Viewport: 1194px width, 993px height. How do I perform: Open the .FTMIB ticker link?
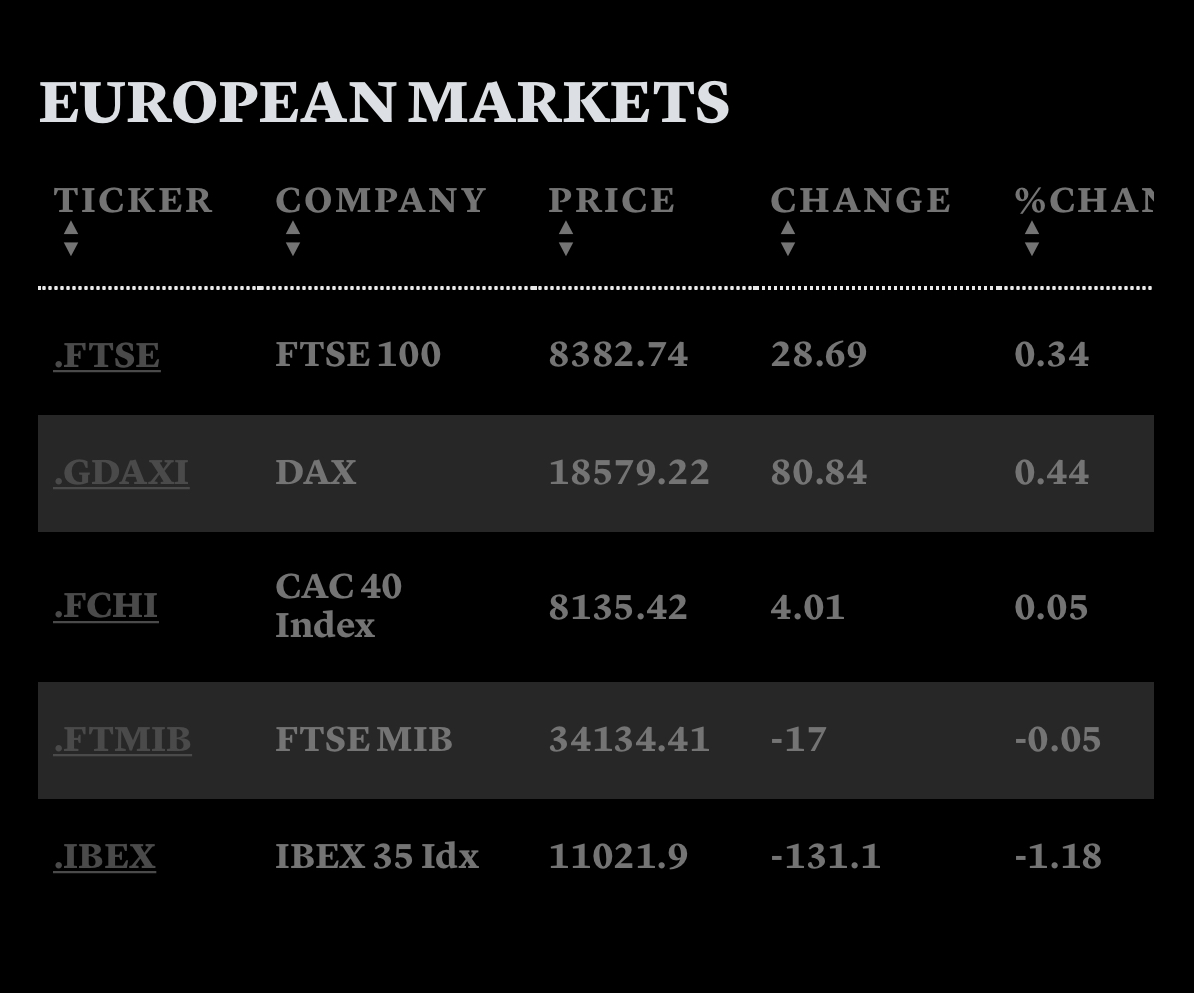[x=122, y=739]
